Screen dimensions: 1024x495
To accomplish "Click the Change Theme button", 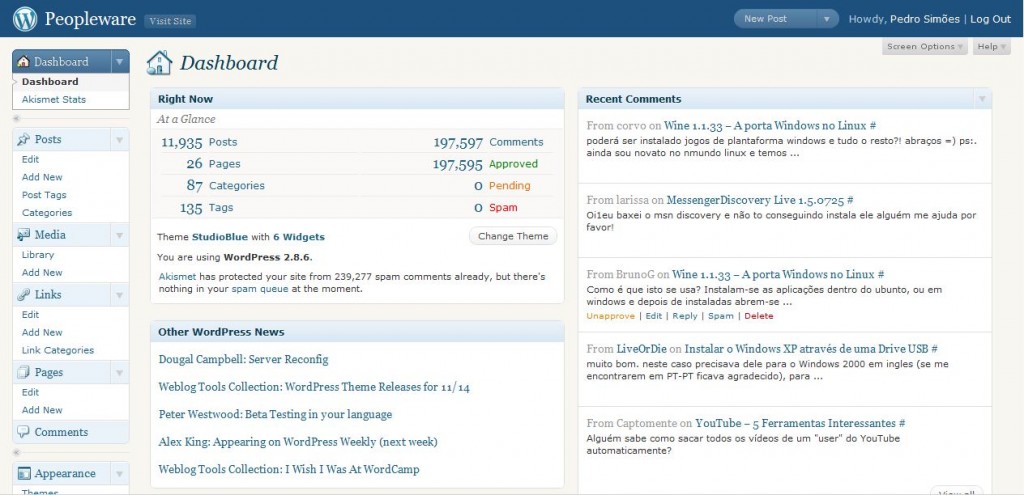I will (x=513, y=236).
